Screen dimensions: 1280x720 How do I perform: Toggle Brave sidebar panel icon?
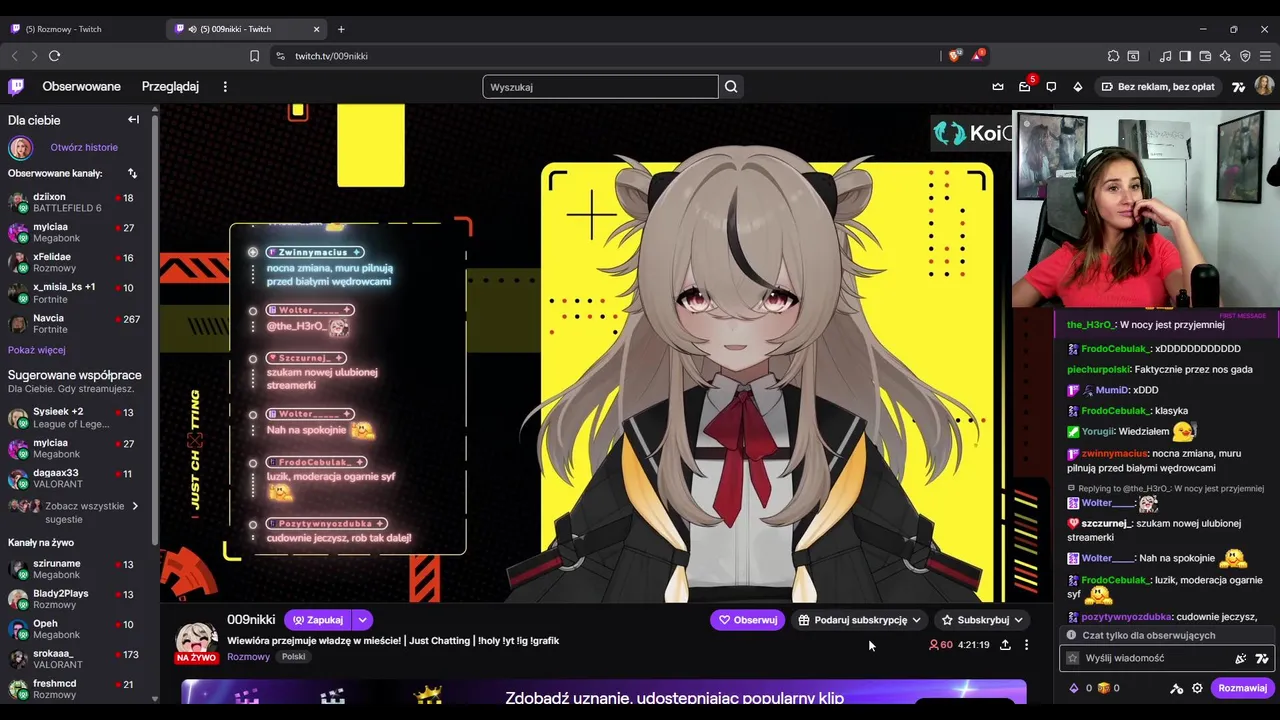(x=1185, y=56)
